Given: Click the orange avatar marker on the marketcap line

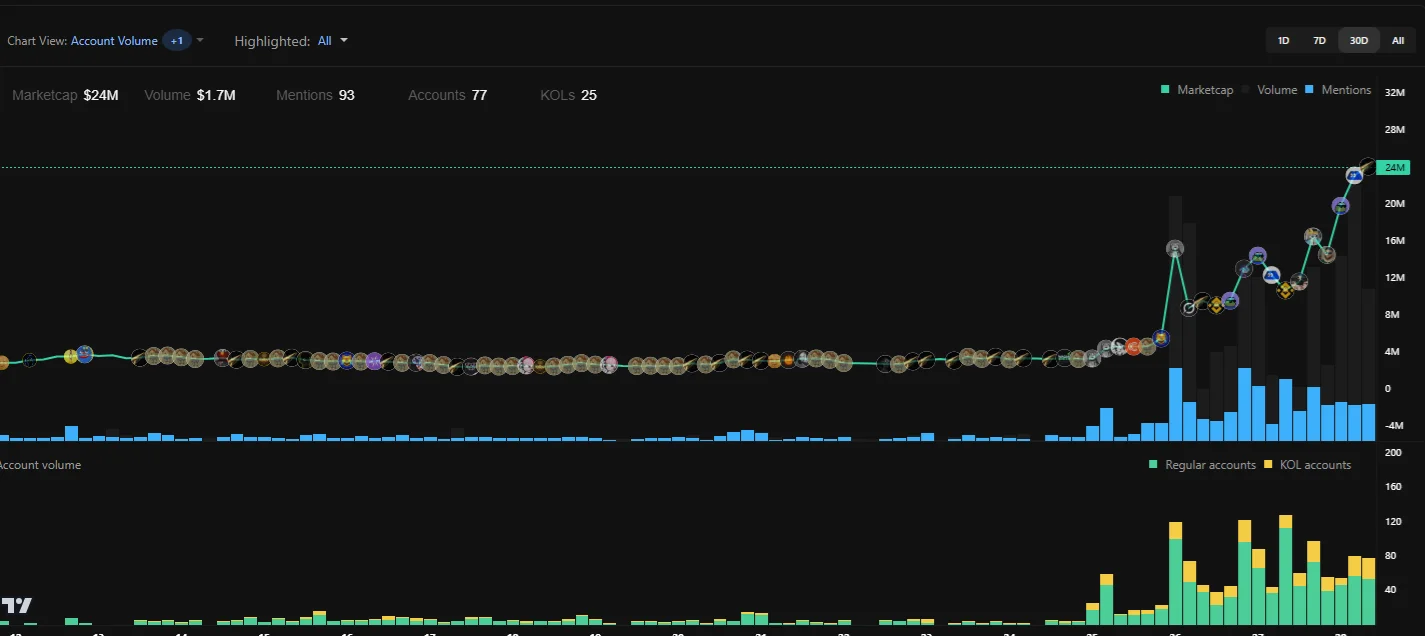Looking at the screenshot, I should (1133, 347).
